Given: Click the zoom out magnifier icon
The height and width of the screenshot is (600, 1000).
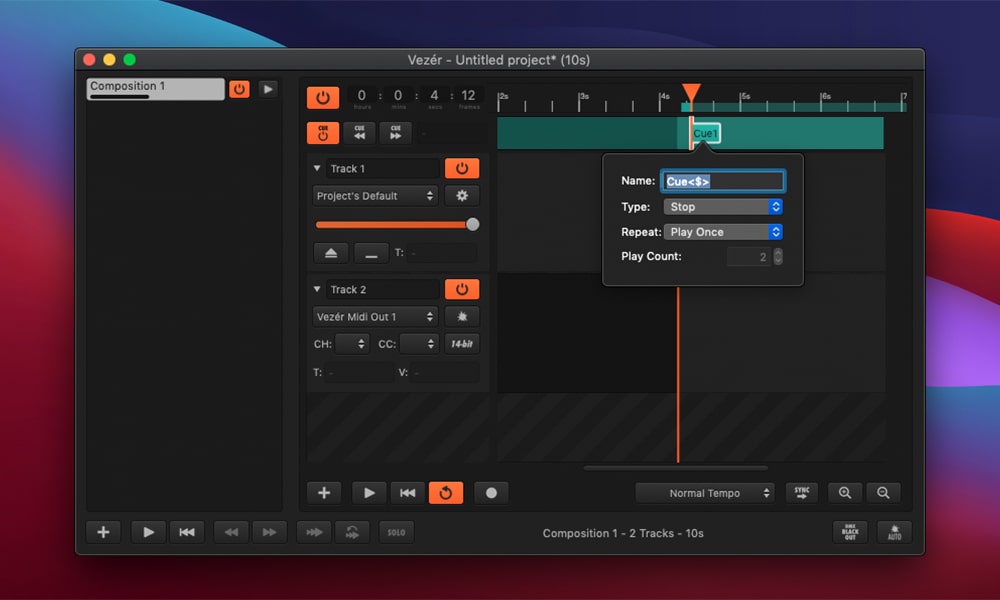Looking at the screenshot, I should [883, 493].
